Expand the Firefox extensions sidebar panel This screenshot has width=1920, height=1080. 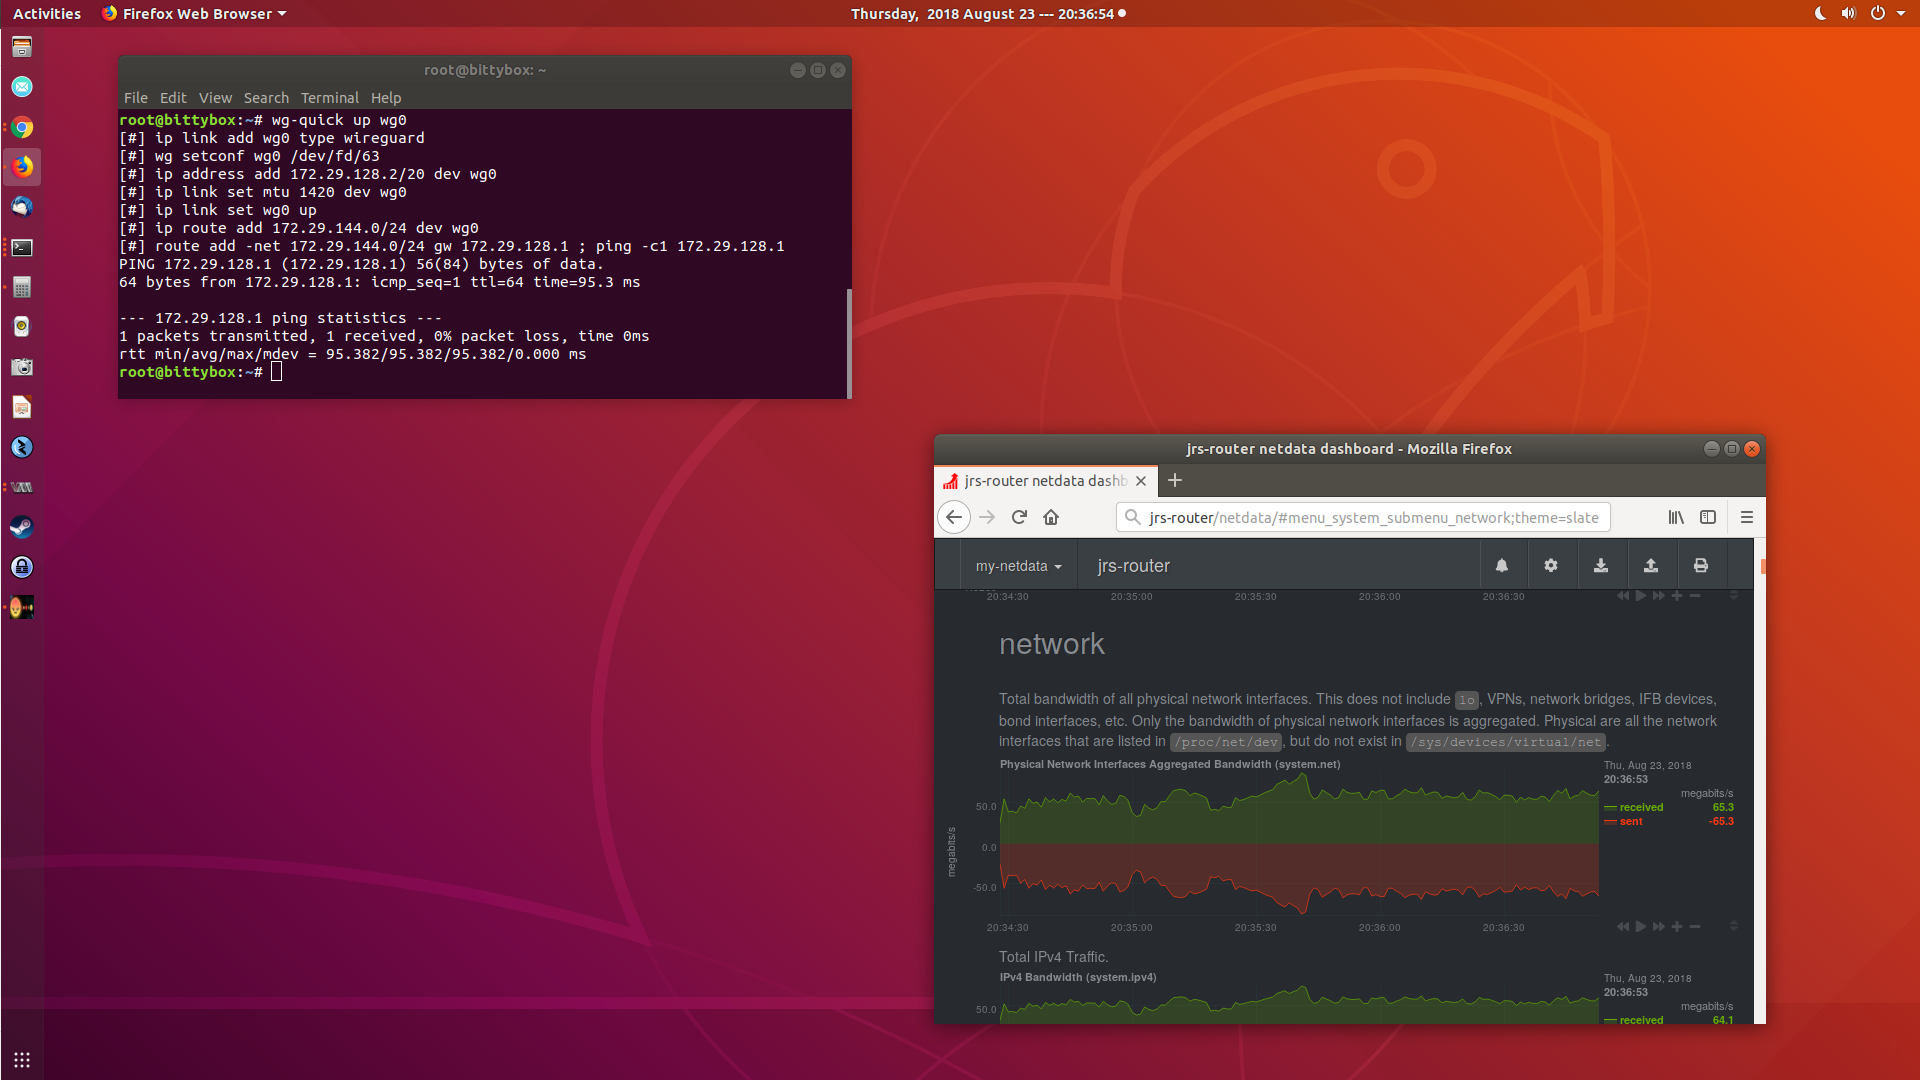tap(1709, 517)
